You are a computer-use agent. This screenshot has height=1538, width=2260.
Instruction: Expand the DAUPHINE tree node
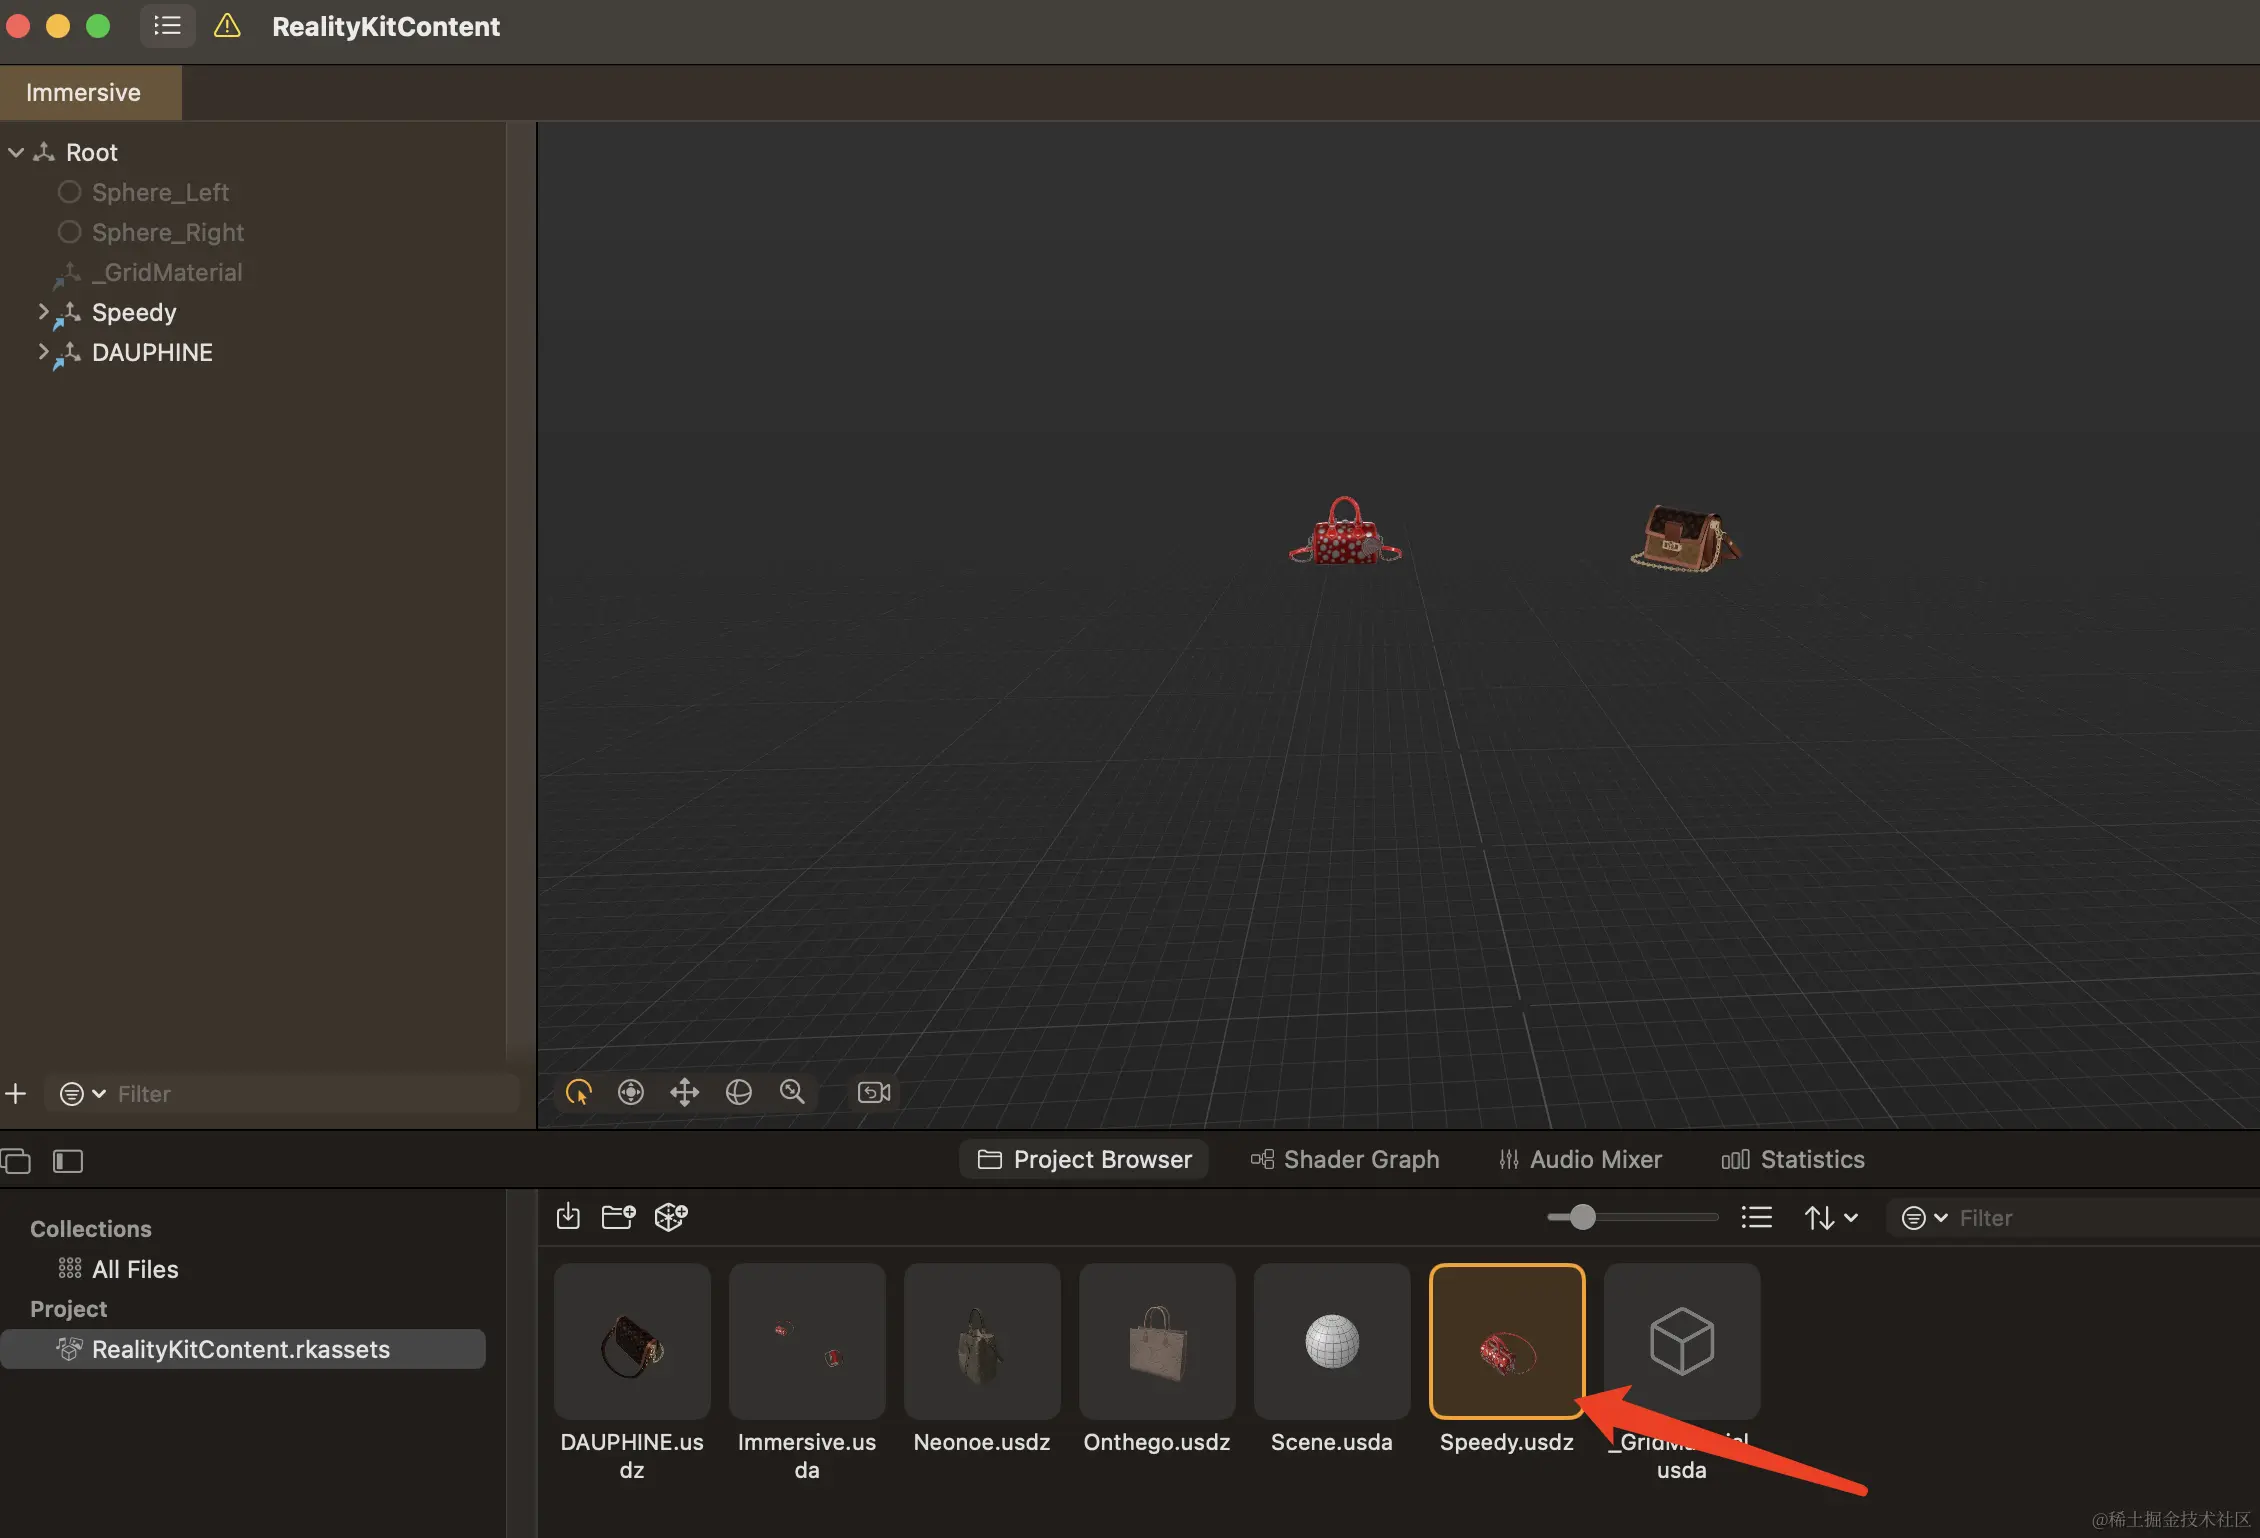click(43, 352)
